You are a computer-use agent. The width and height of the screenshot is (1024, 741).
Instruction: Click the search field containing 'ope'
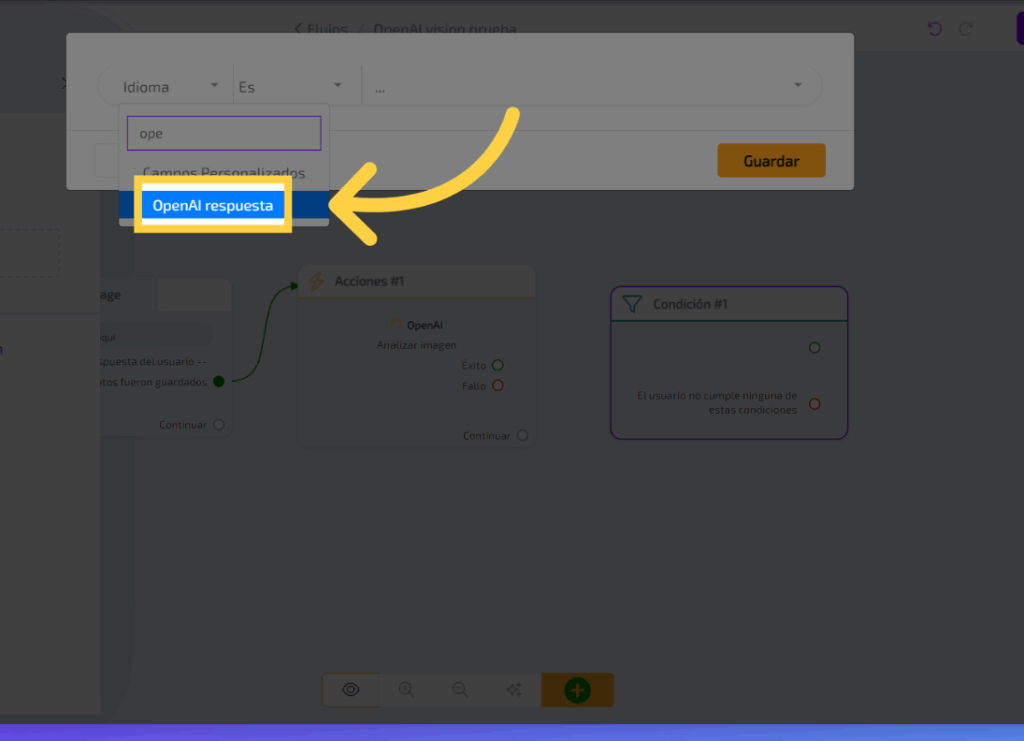pos(223,133)
